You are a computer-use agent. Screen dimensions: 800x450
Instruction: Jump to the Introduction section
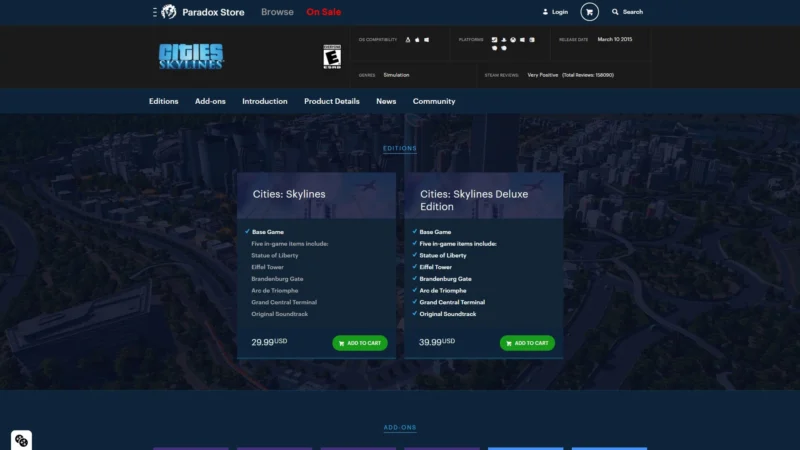pos(265,101)
